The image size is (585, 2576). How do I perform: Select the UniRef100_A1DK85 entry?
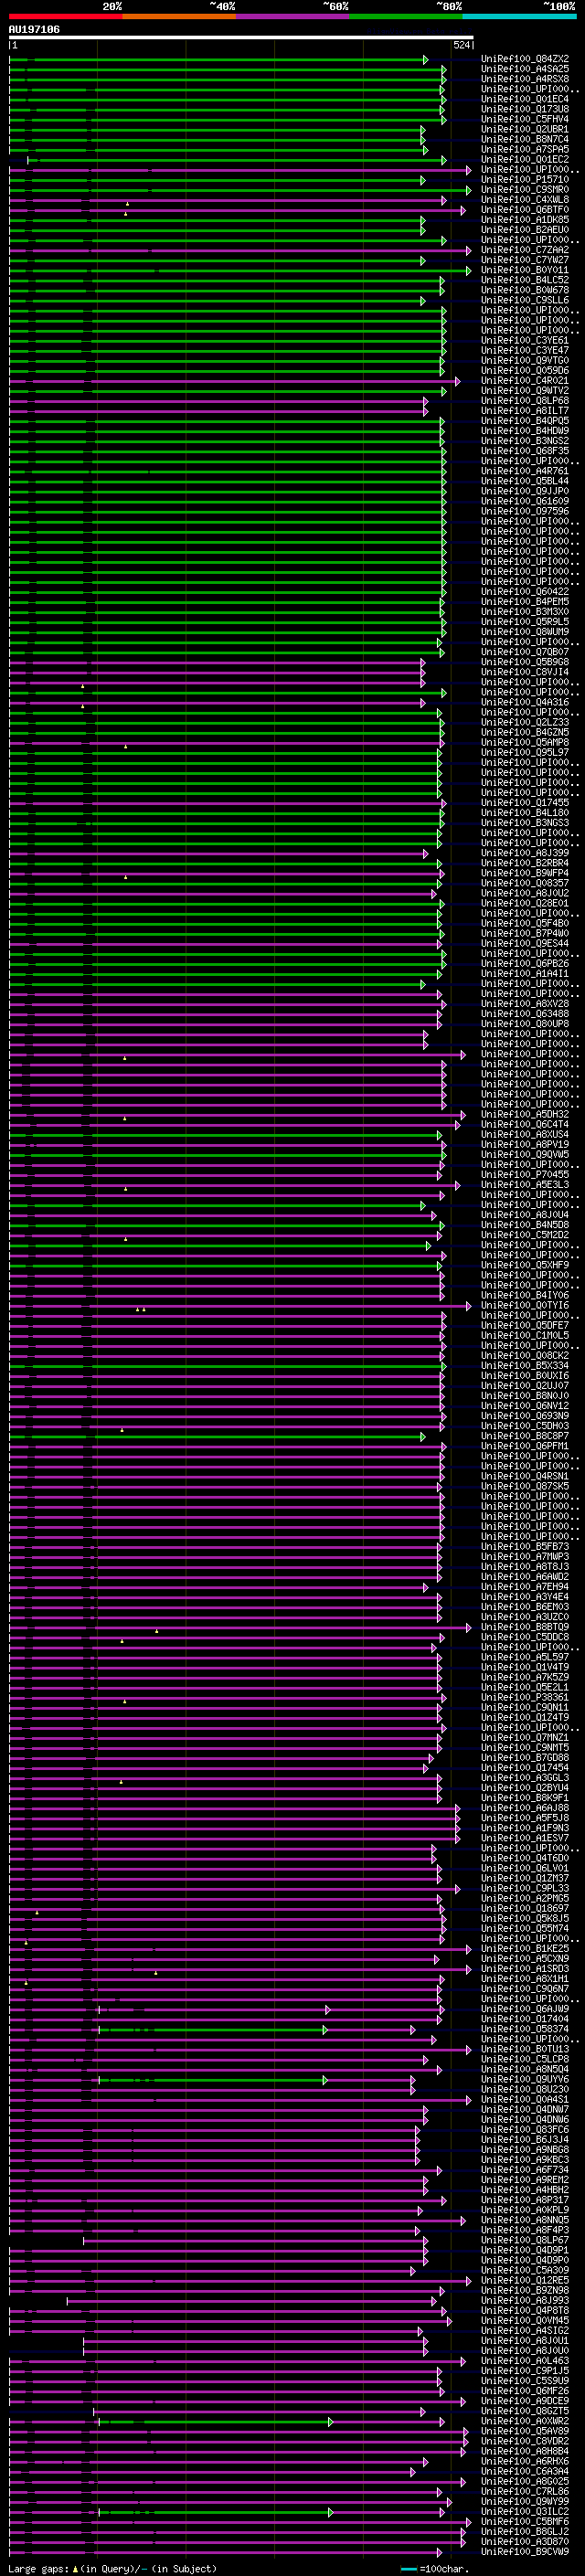point(525,220)
